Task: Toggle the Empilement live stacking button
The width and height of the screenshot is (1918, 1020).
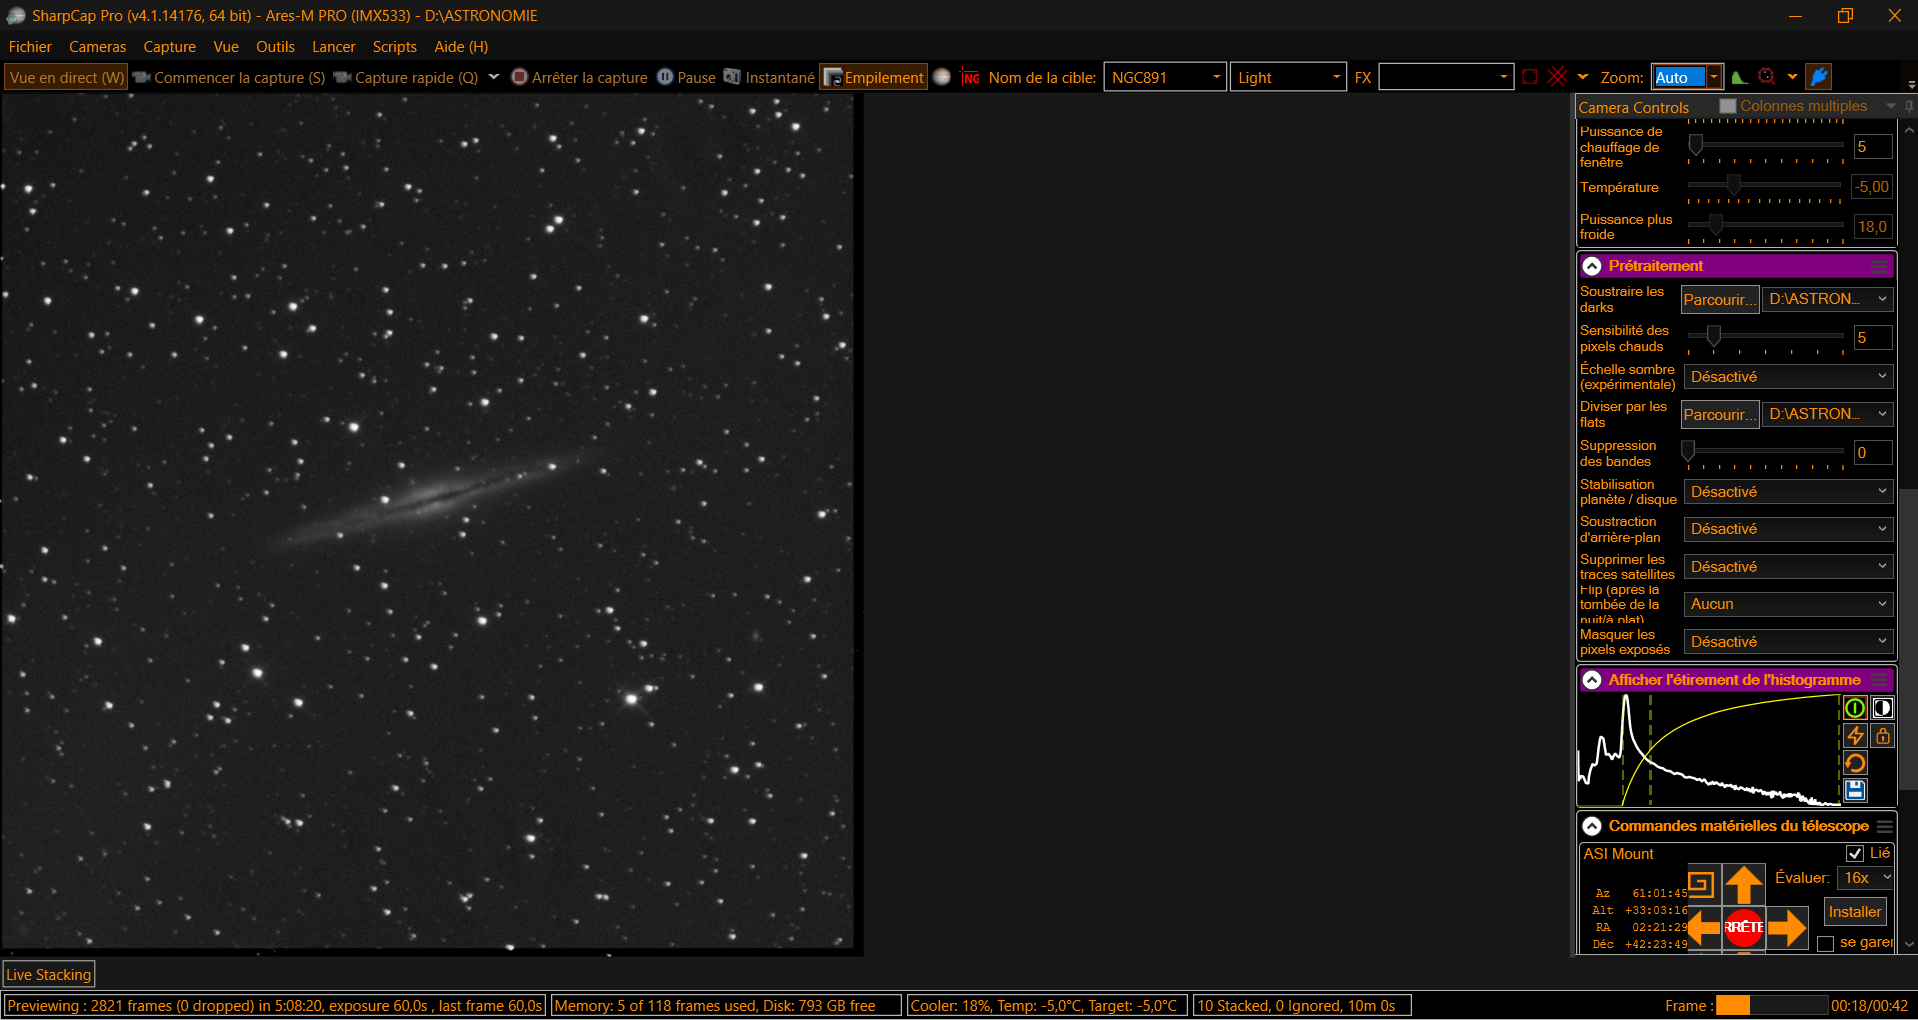Action: (874, 77)
